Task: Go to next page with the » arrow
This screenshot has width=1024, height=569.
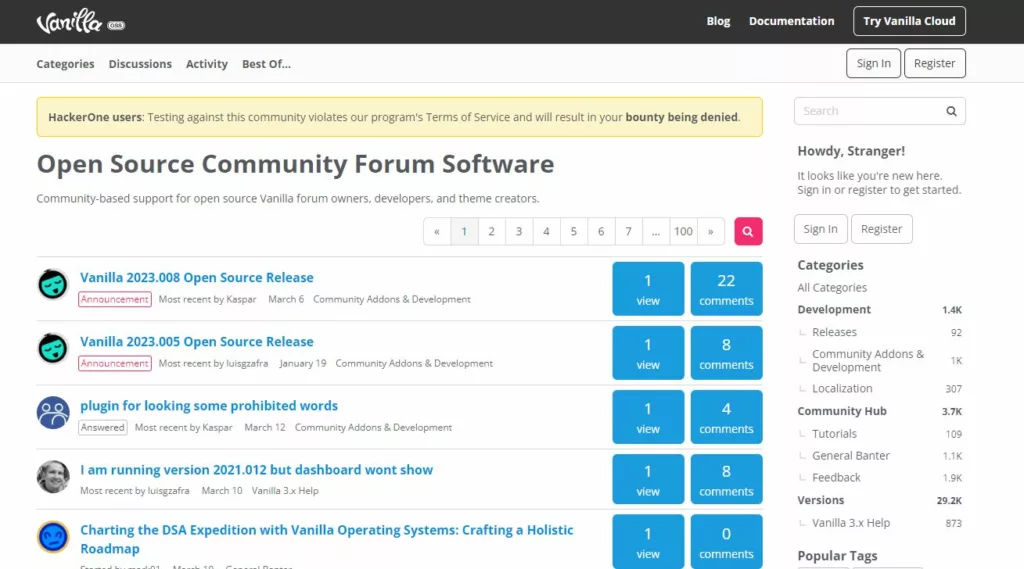Action: pyautogui.click(x=711, y=231)
